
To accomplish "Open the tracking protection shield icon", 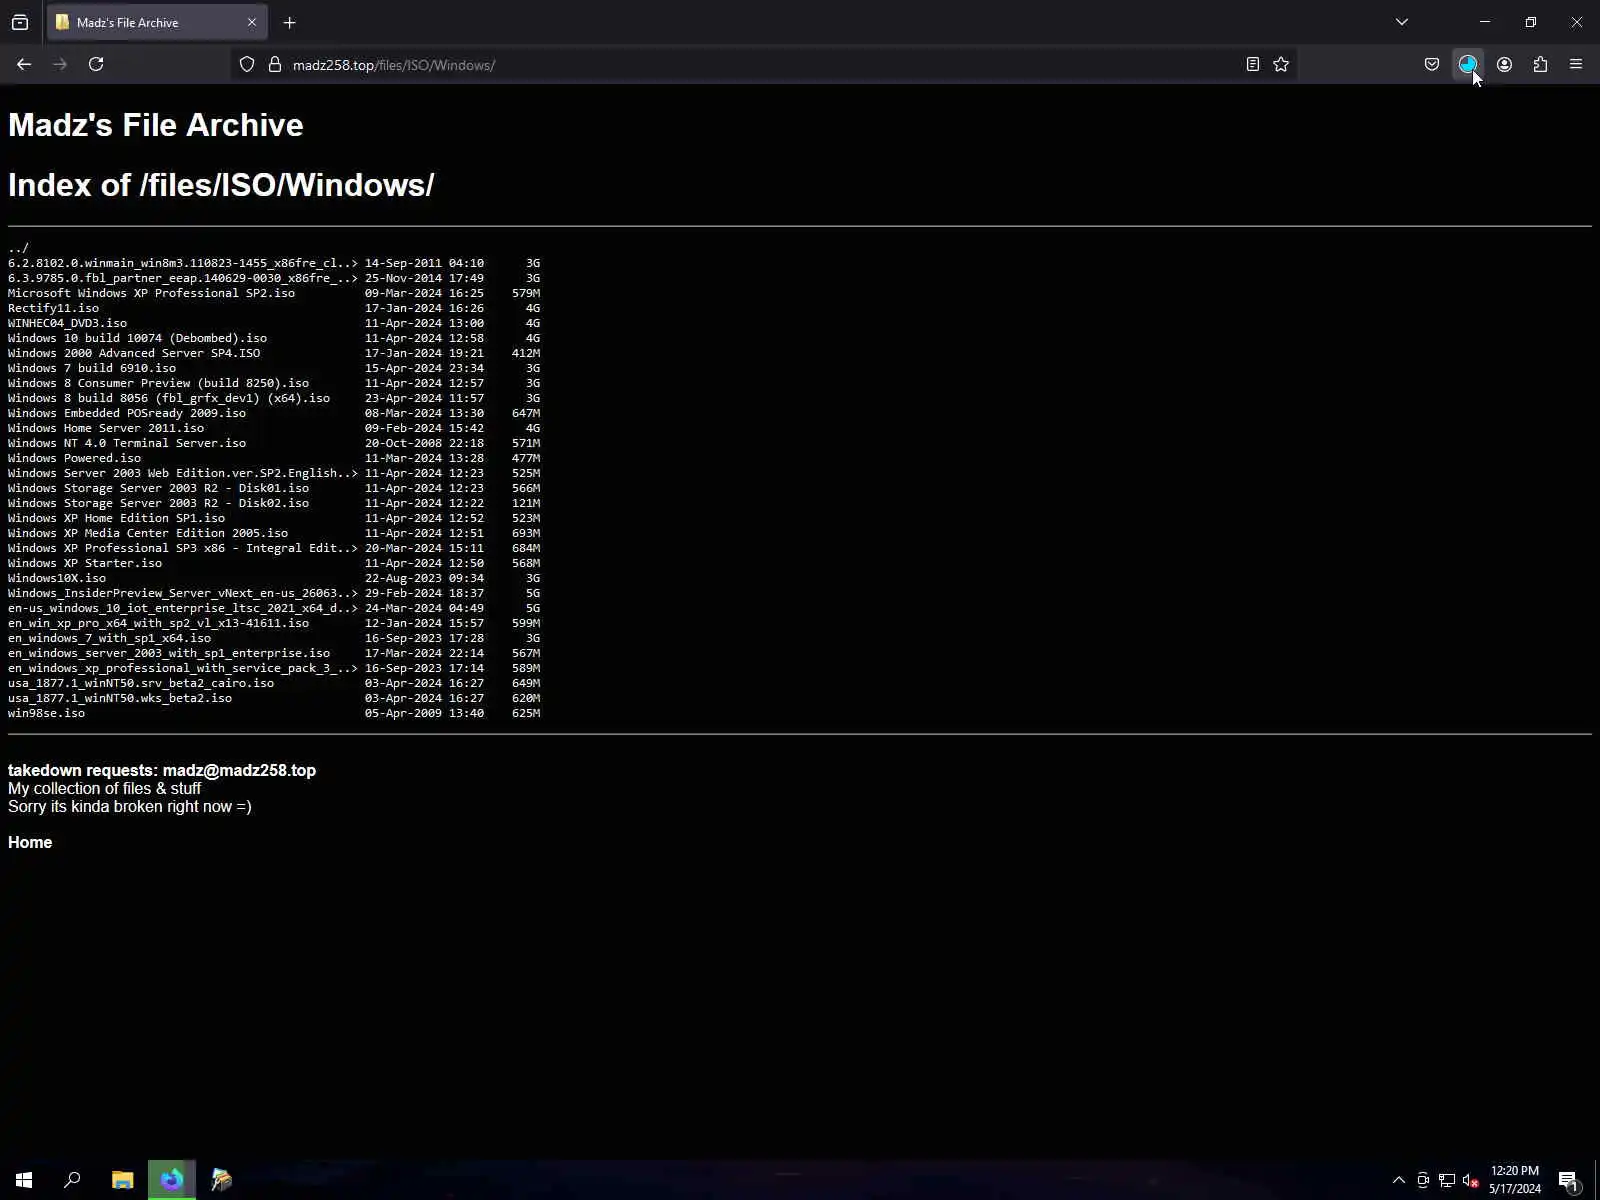I will [247, 65].
